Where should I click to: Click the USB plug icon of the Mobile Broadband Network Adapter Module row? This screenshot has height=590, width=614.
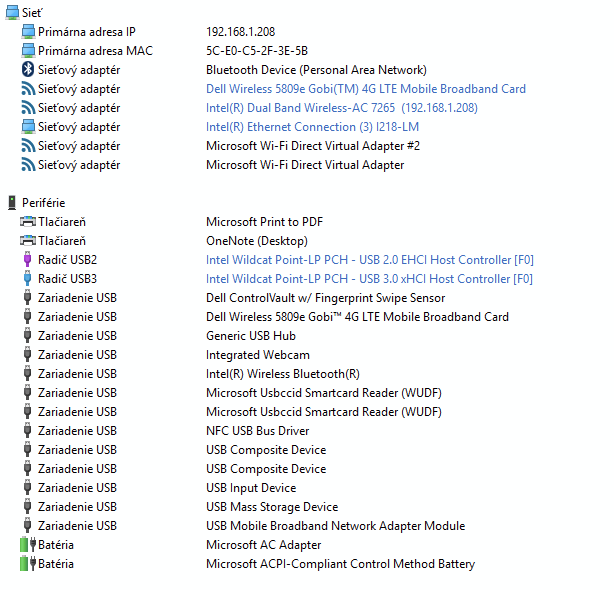coord(27,526)
